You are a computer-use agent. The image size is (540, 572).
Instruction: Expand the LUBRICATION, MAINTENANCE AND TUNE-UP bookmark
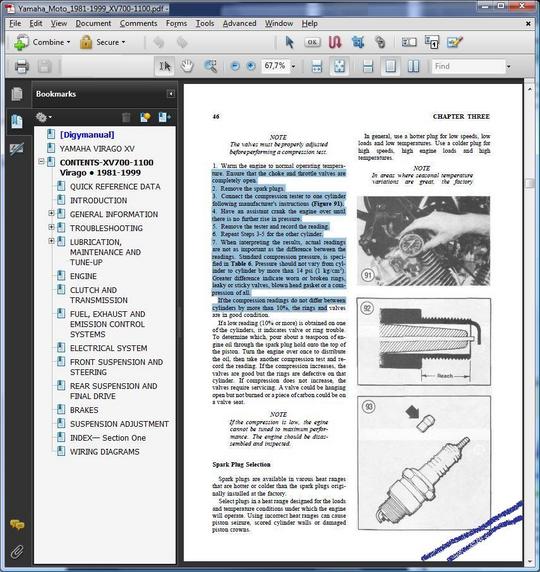click(51, 241)
